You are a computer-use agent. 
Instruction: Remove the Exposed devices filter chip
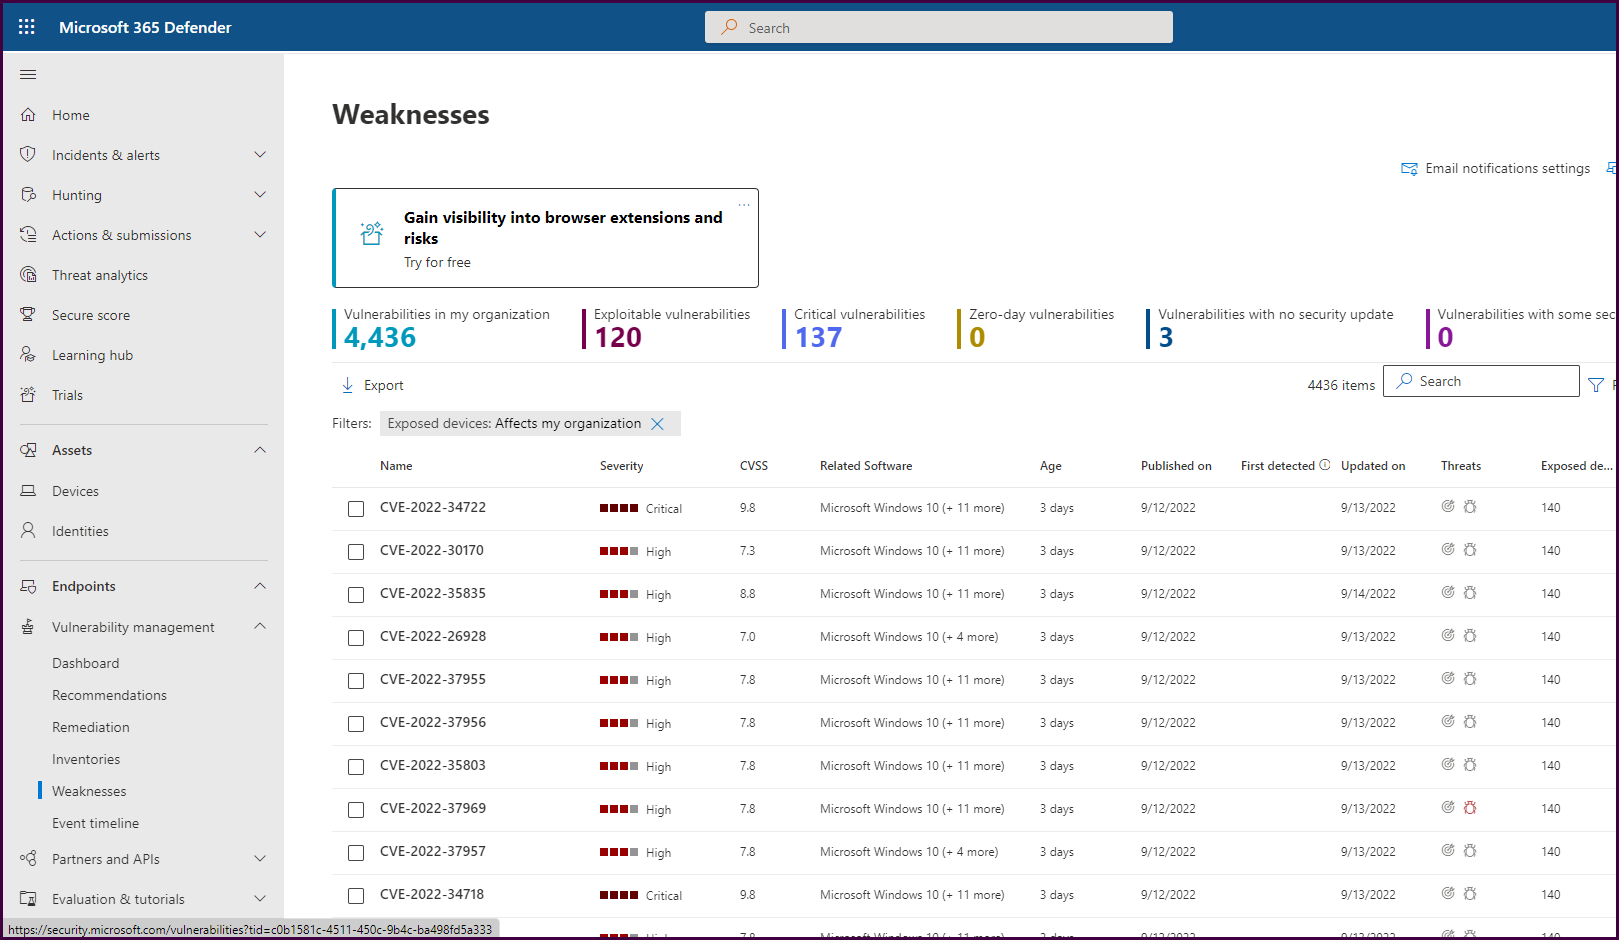(658, 423)
